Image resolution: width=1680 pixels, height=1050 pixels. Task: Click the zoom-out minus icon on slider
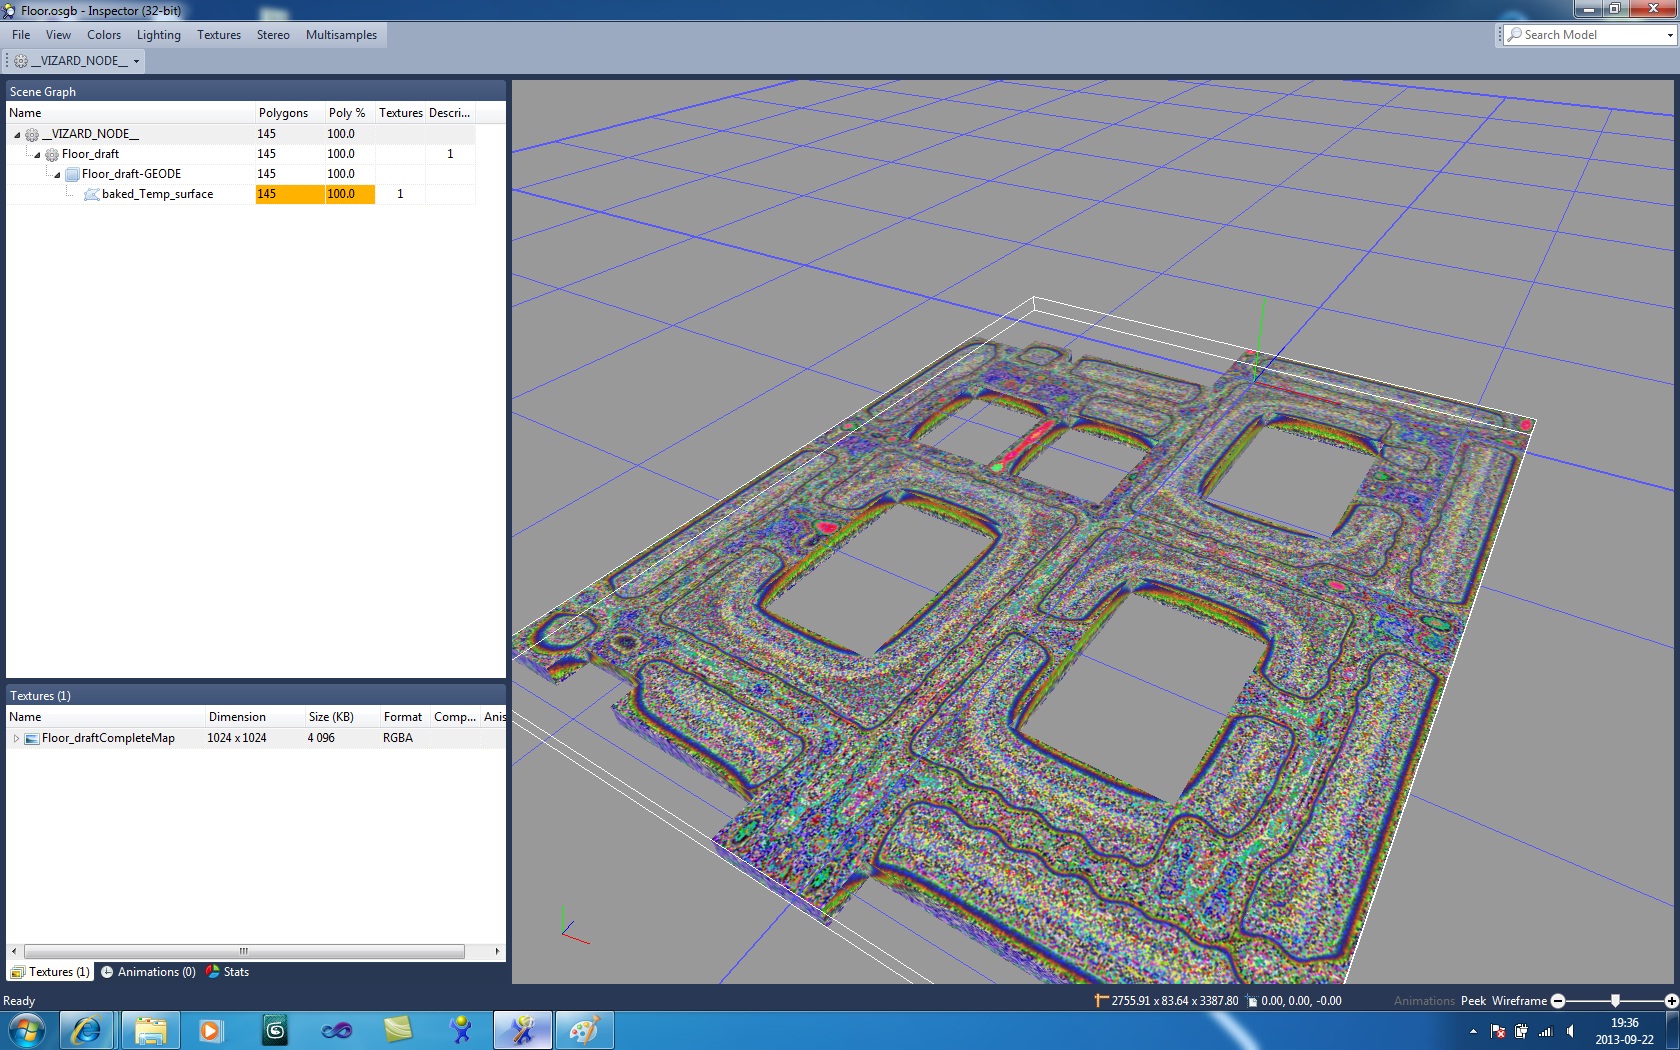pyautogui.click(x=1558, y=1001)
